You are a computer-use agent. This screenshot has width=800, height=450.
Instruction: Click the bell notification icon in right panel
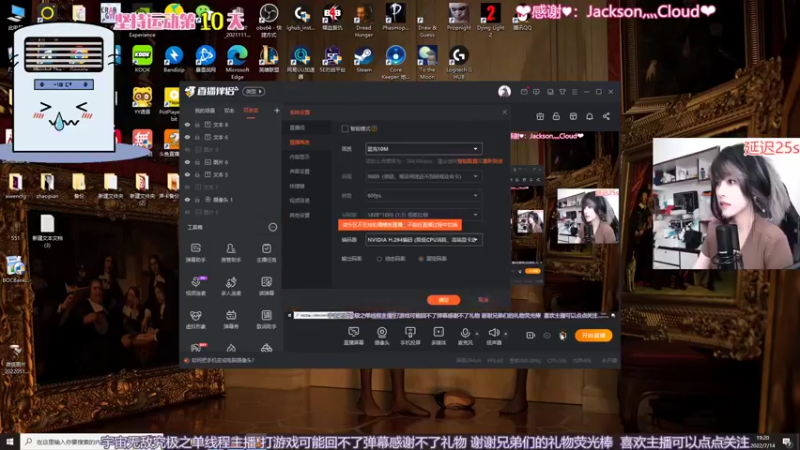tap(589, 116)
